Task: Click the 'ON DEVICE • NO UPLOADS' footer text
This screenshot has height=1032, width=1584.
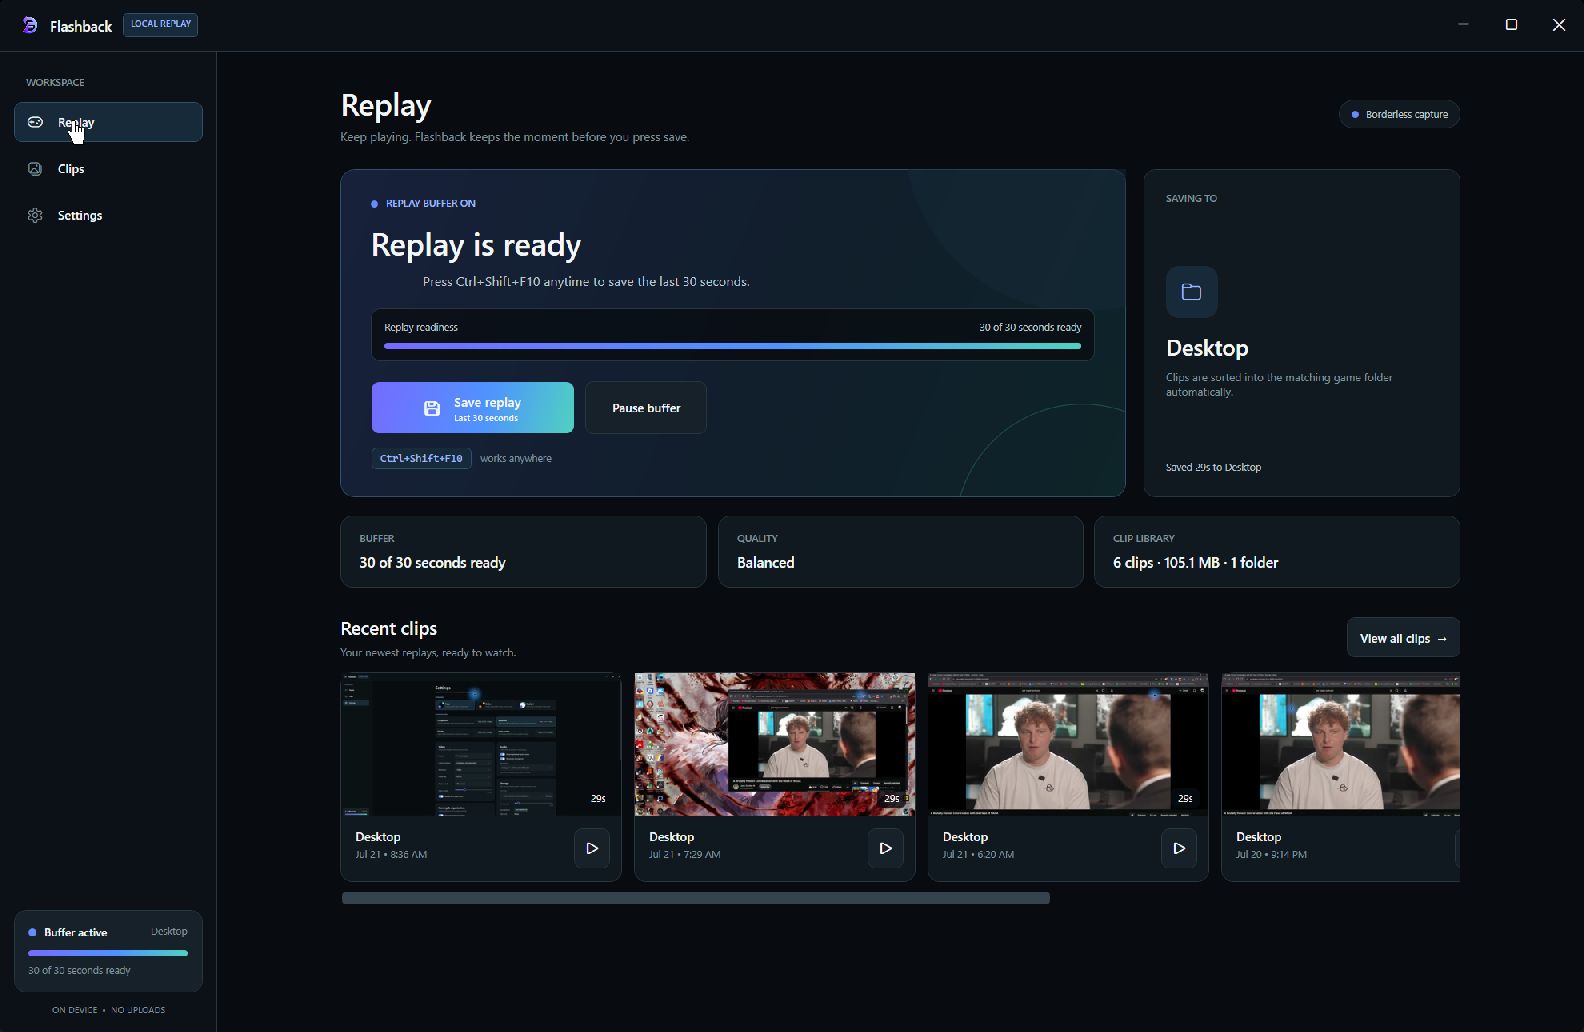Action: 108,1010
